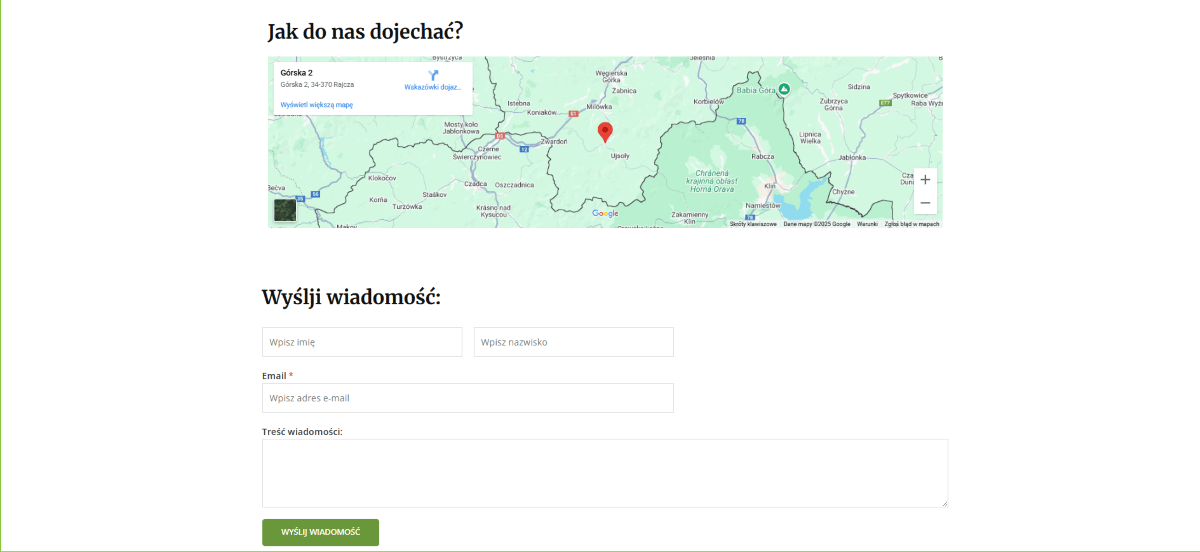The height and width of the screenshot is (552, 1200).
Task: Switch to satellite view thumbnail
Action: (285, 210)
